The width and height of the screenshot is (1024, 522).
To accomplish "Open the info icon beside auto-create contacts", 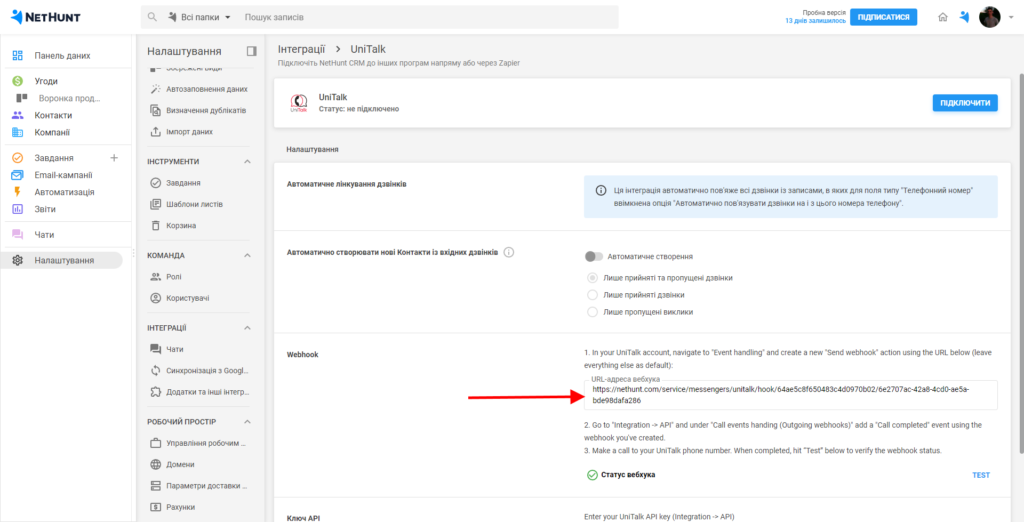I will (x=509, y=252).
